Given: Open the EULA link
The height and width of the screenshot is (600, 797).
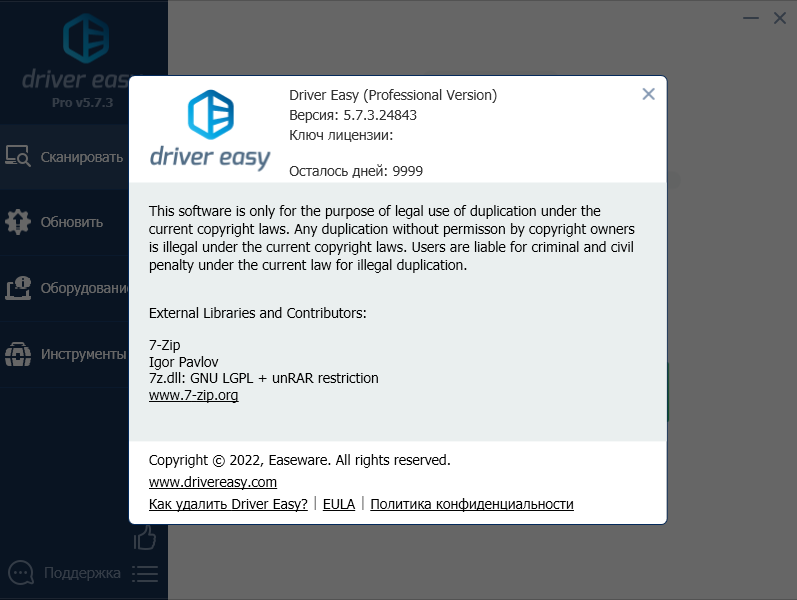Looking at the screenshot, I should point(339,504).
